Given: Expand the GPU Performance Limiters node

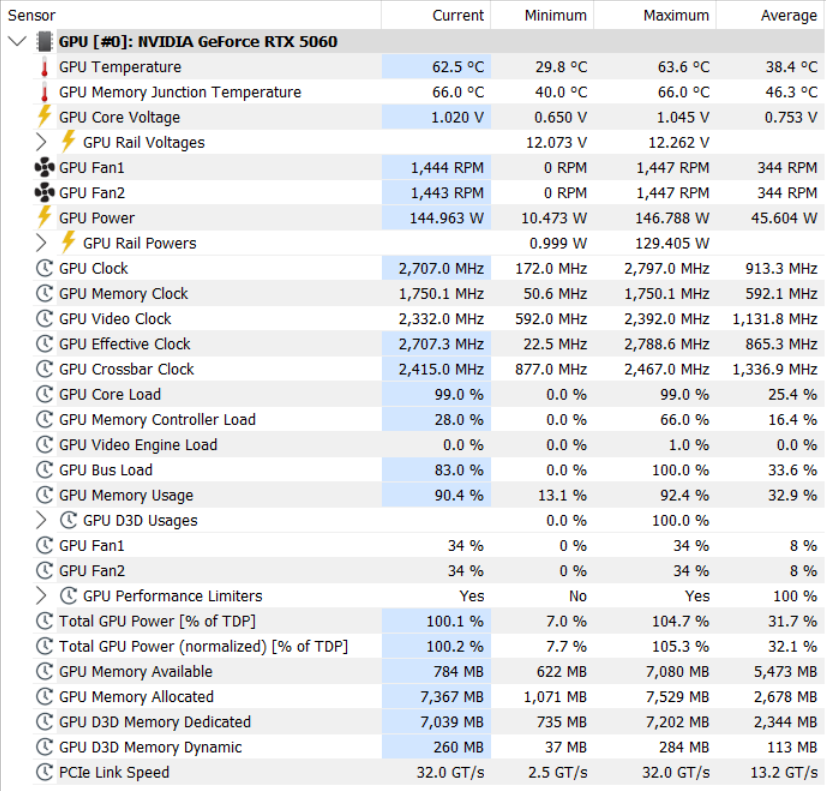Looking at the screenshot, I should pyautogui.click(x=41, y=596).
